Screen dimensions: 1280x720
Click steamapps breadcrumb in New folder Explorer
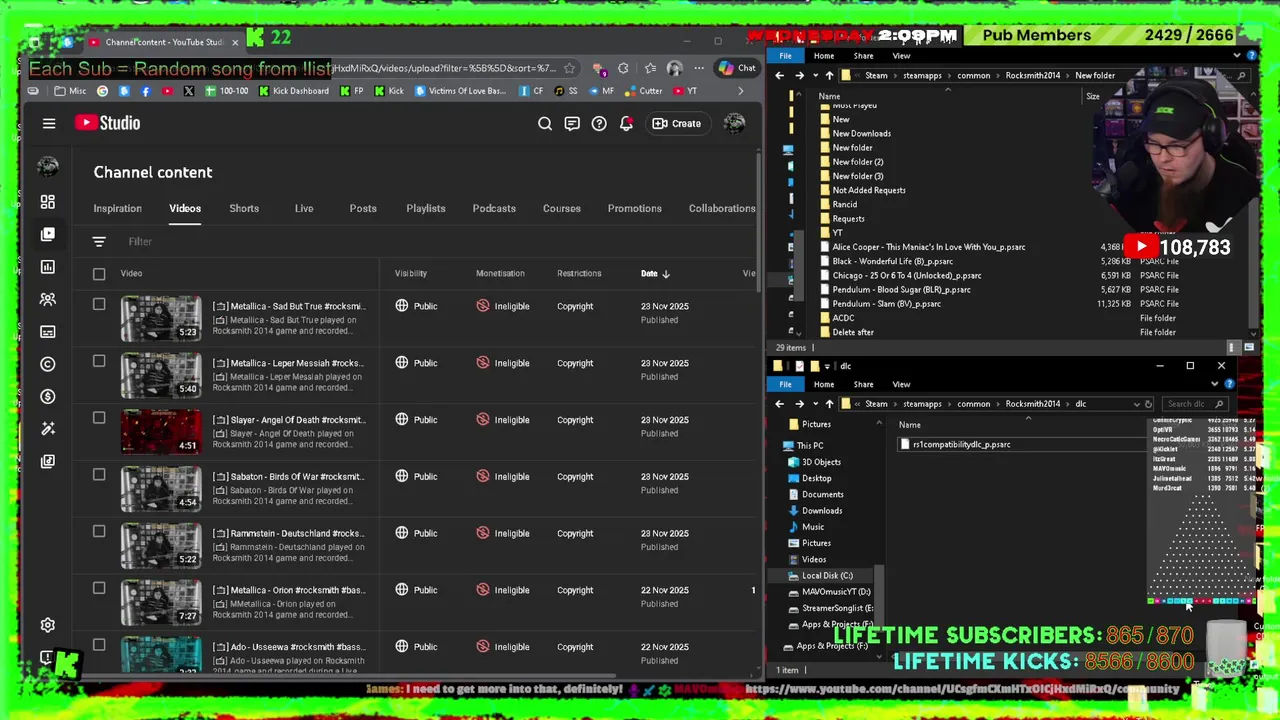tap(922, 75)
